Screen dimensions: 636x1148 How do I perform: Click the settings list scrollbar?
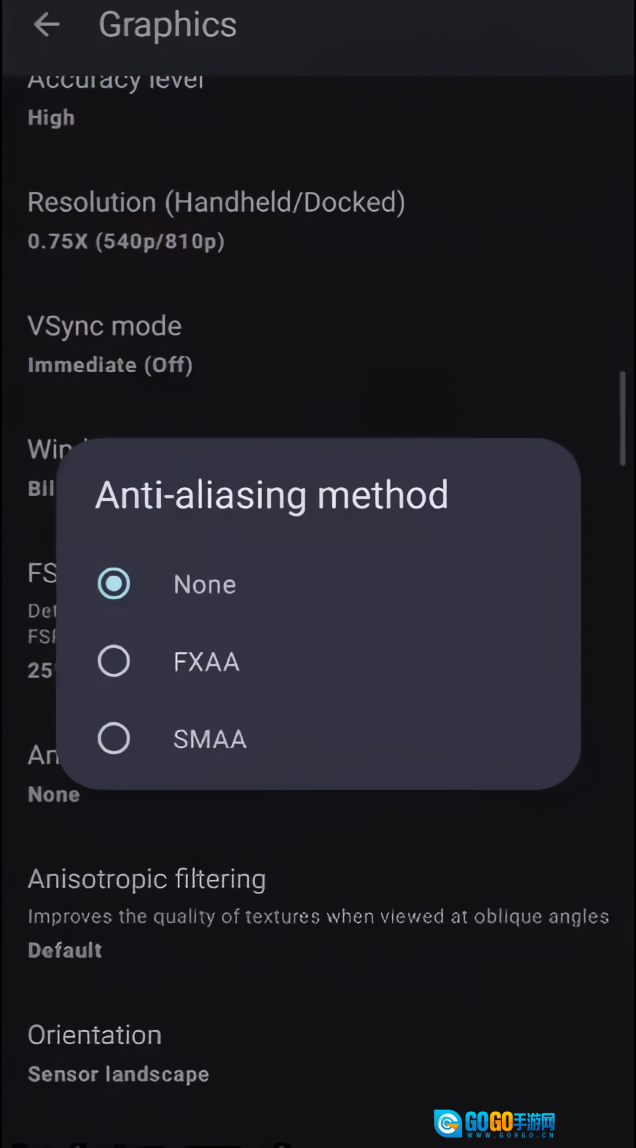622,415
